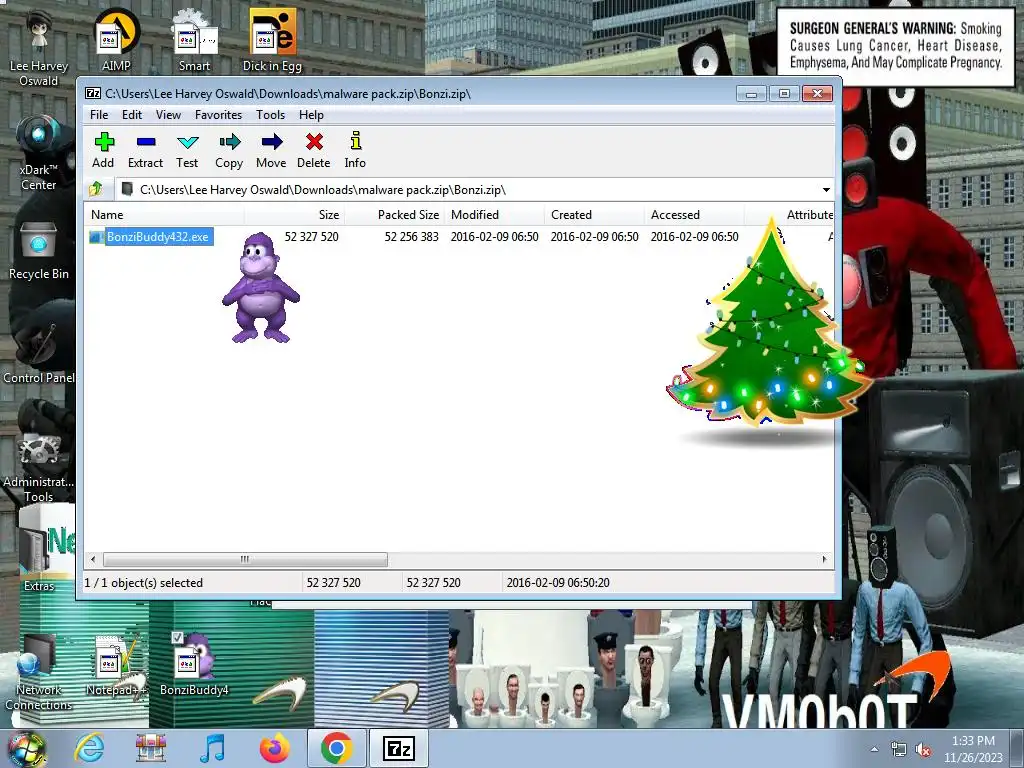Click the archive path address field
This screenshot has height=768, width=1024.
(x=473, y=190)
